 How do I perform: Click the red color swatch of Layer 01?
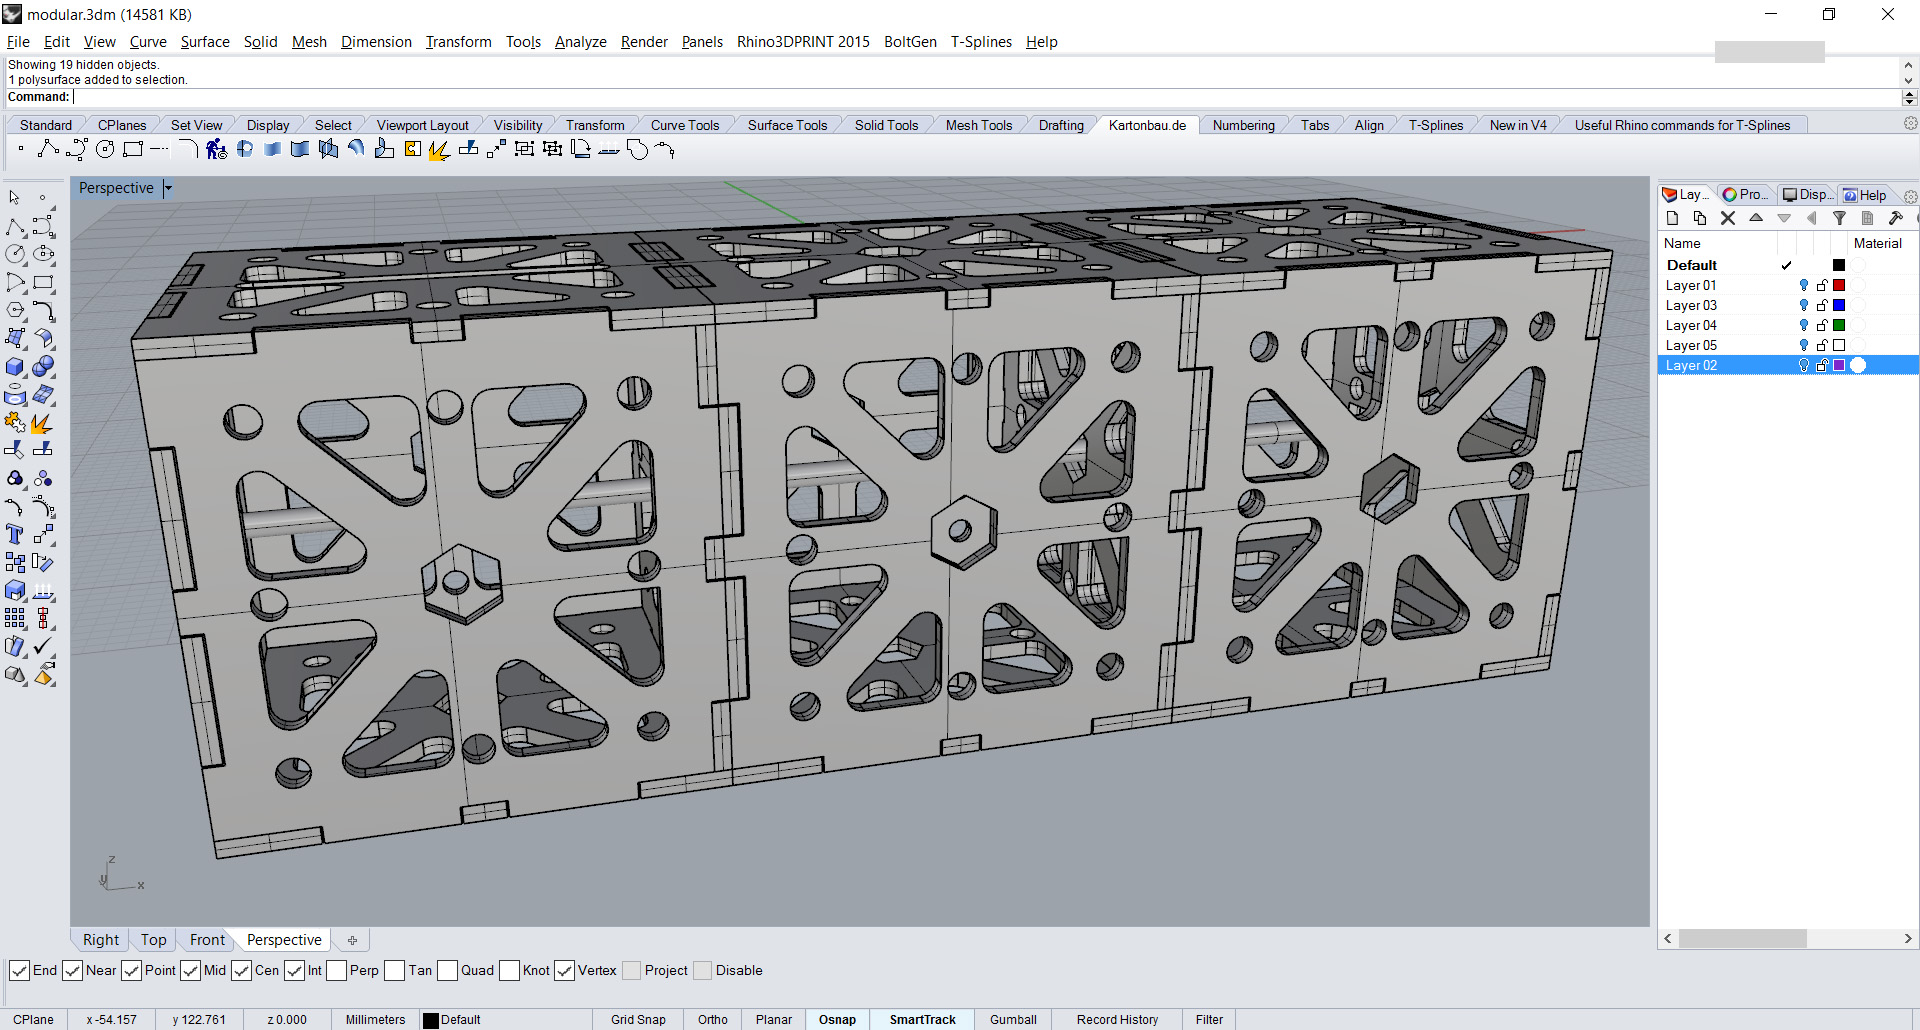pos(1839,285)
